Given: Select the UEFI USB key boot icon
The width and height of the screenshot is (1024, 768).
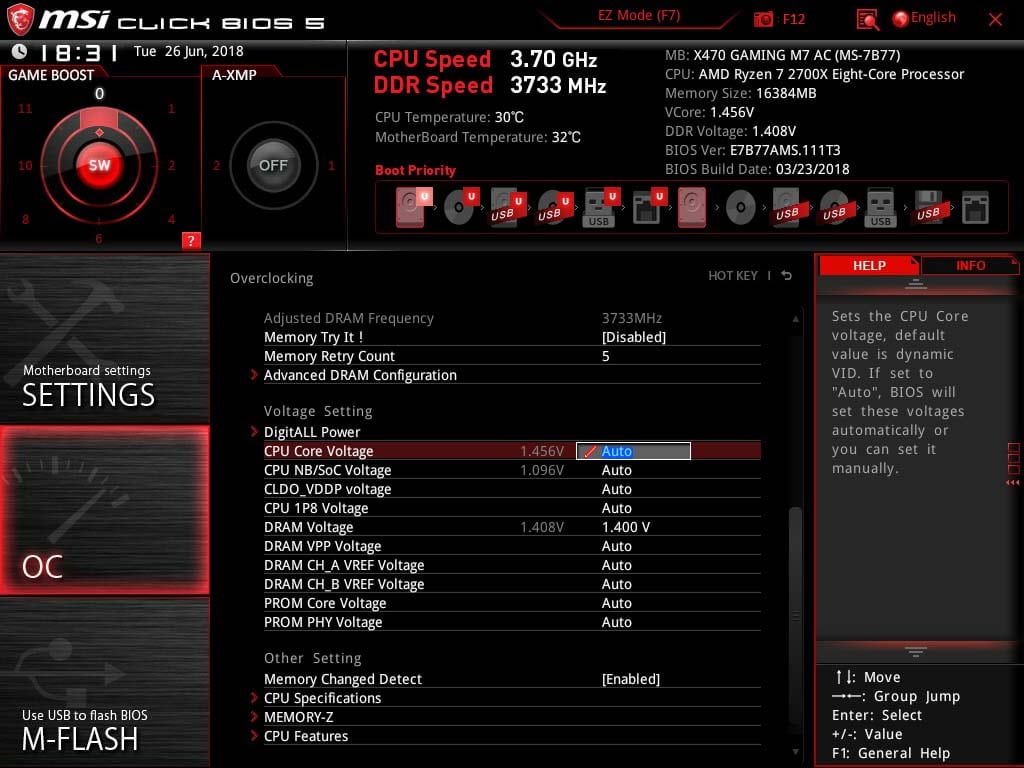Looking at the screenshot, I should (x=600, y=208).
